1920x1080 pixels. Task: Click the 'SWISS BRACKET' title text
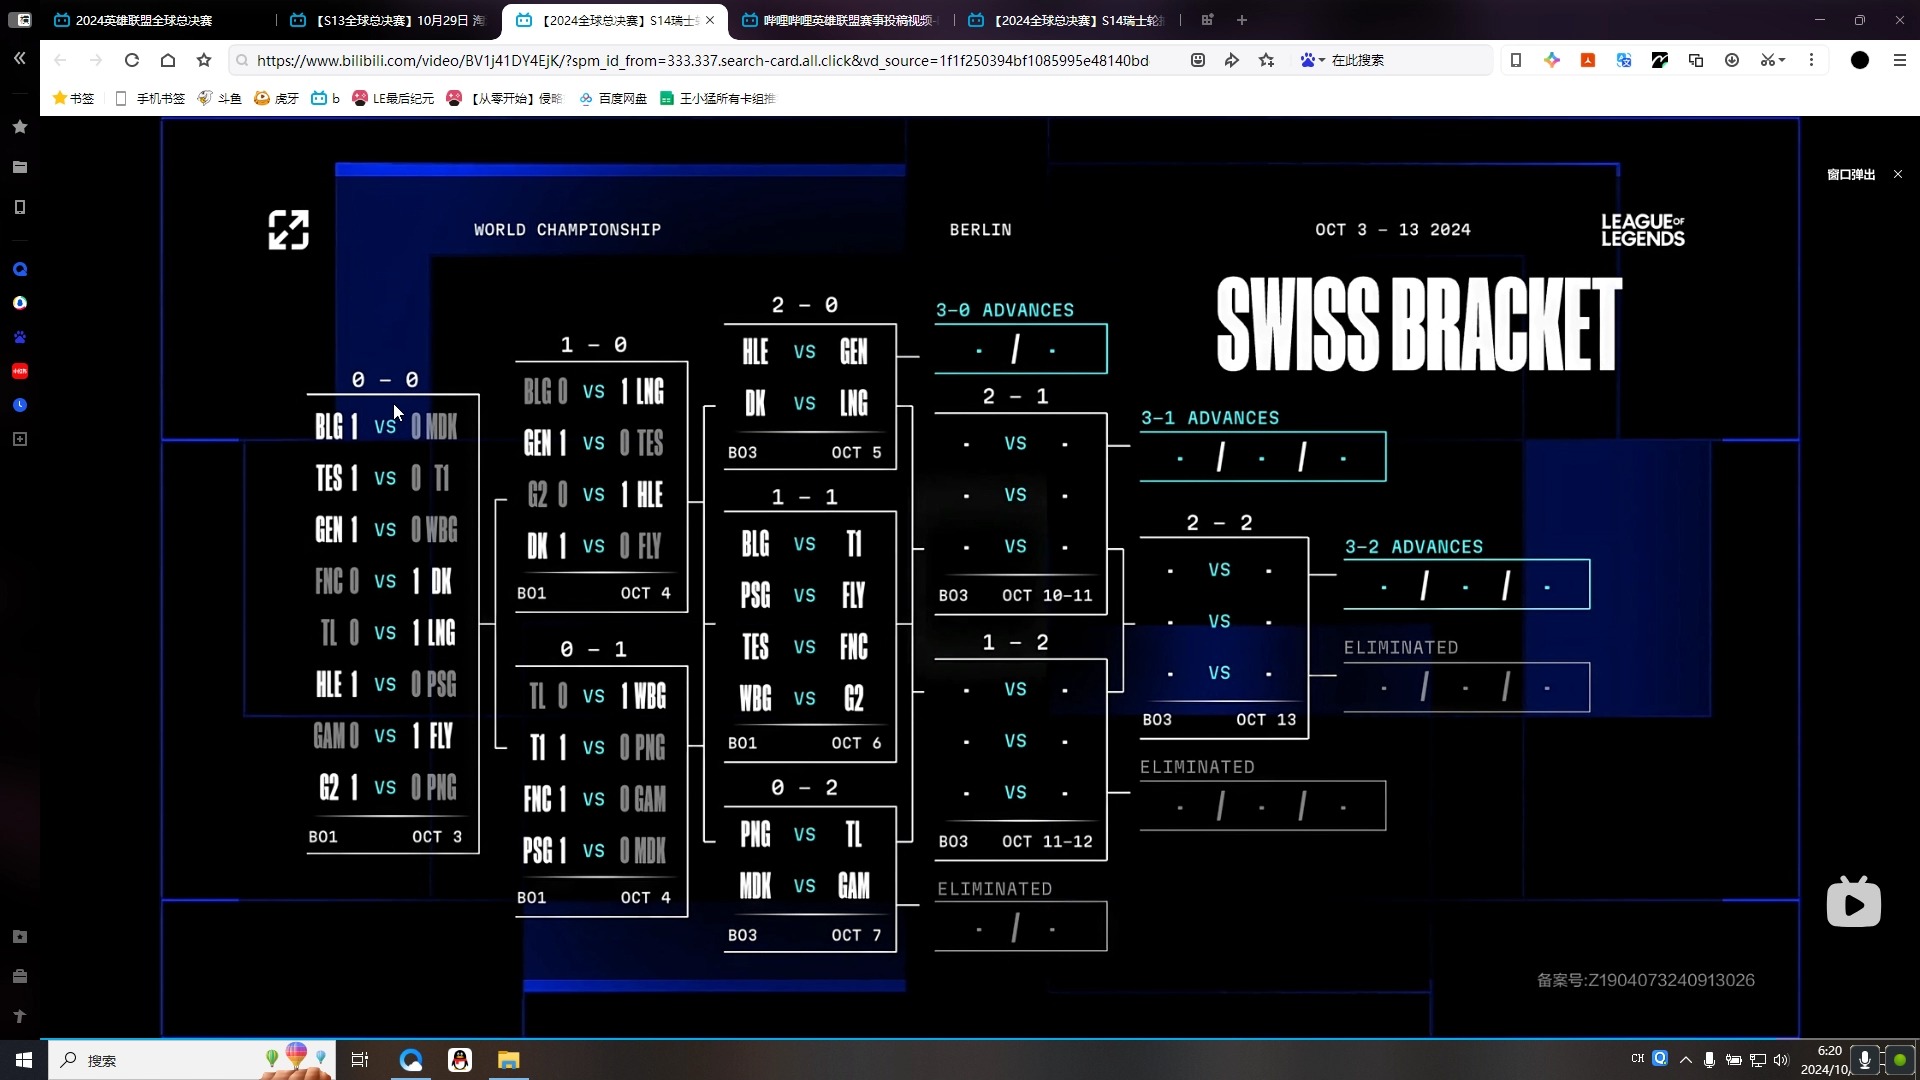pos(1419,324)
